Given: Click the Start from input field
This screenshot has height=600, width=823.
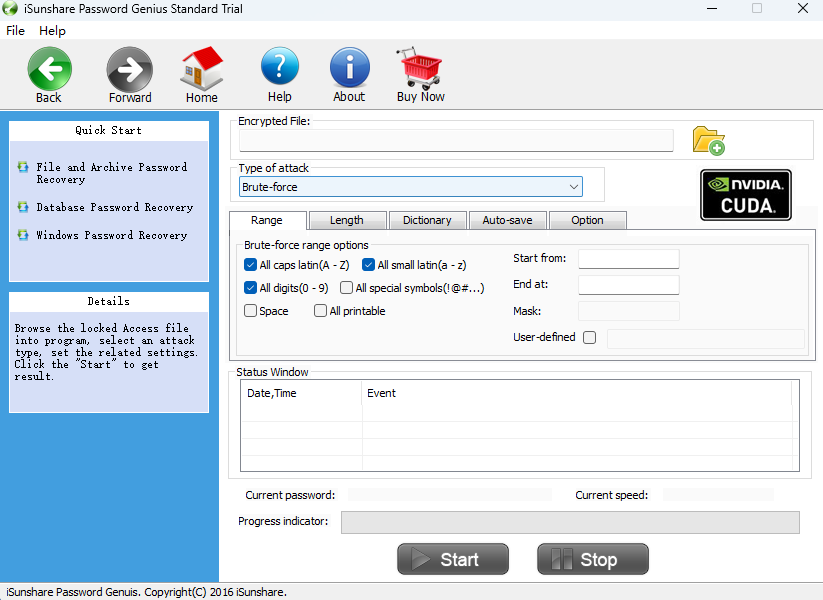Looking at the screenshot, I should coord(629,258).
